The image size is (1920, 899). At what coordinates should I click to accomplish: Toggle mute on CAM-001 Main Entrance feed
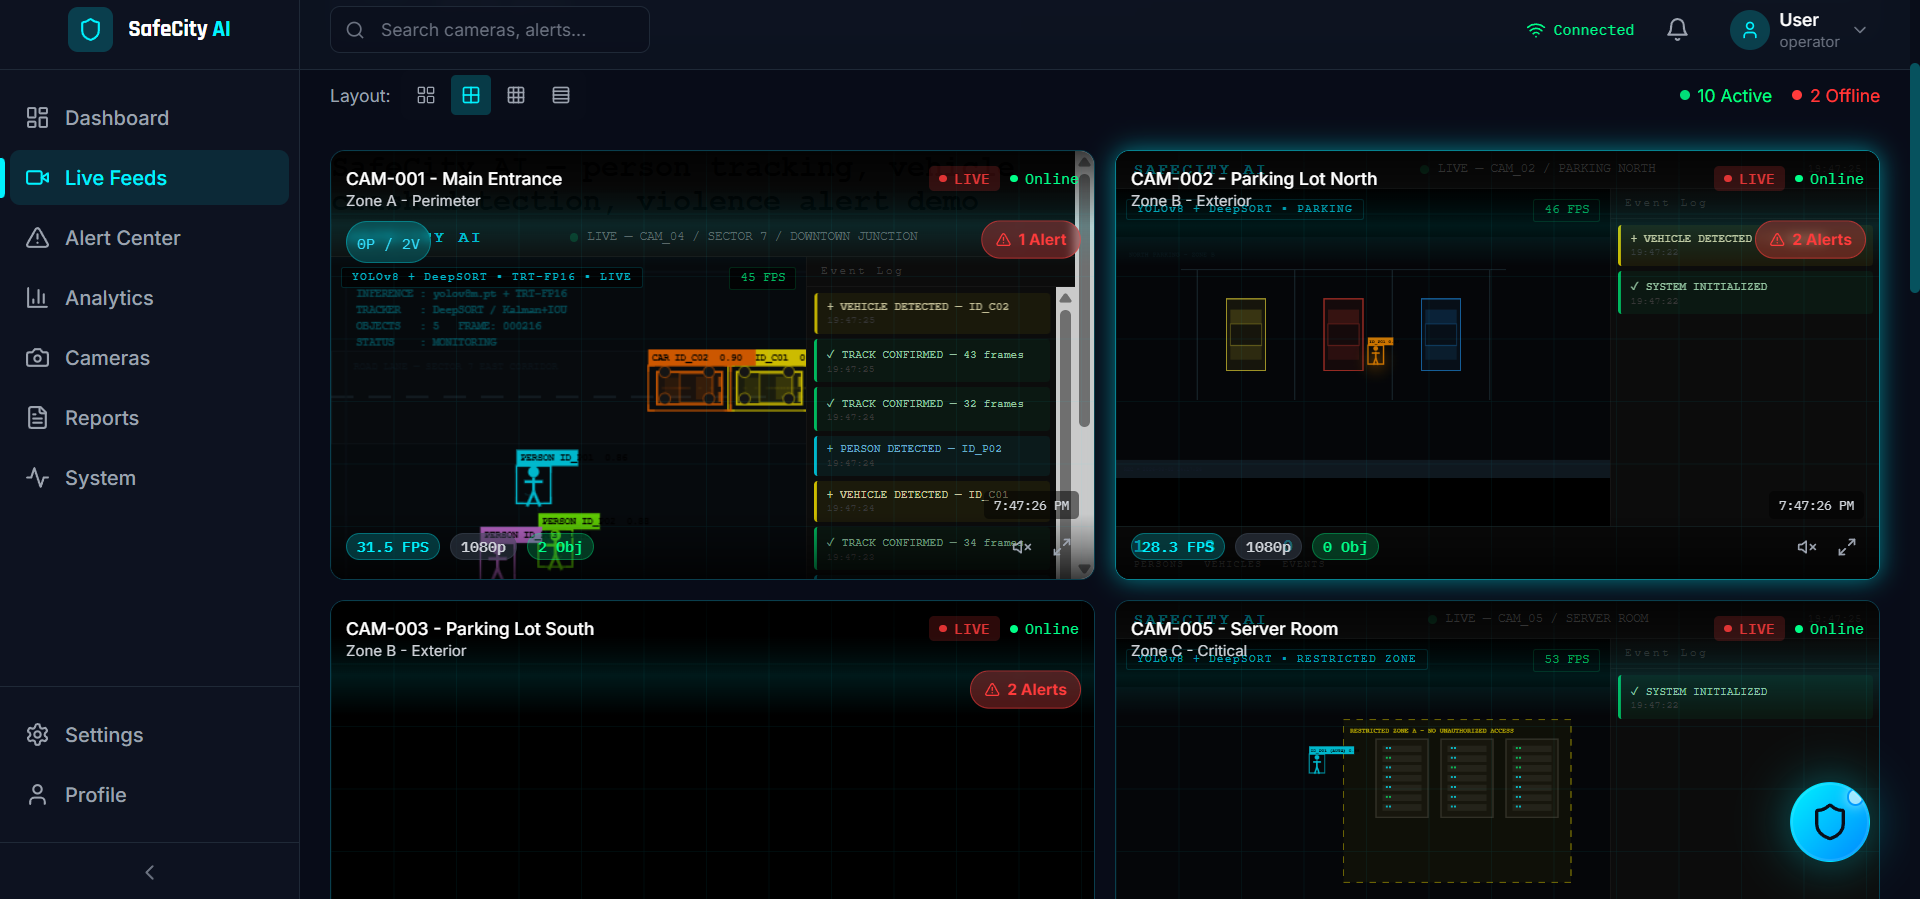(1022, 547)
